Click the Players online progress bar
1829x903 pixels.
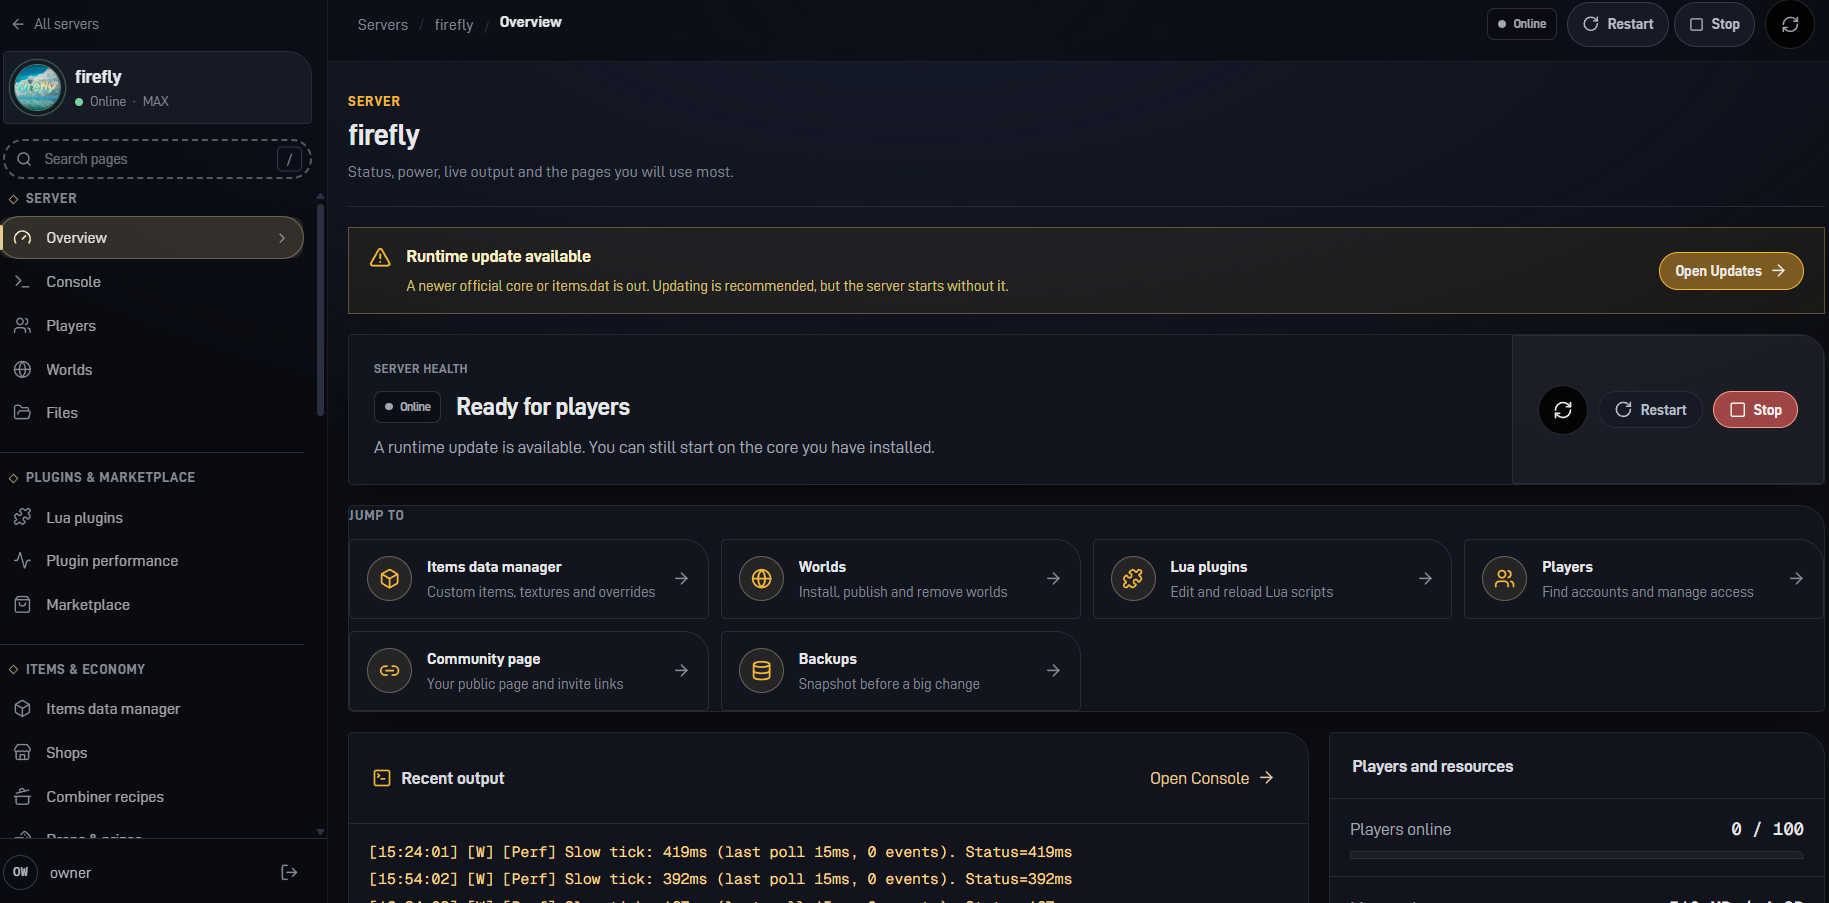click(1576, 855)
